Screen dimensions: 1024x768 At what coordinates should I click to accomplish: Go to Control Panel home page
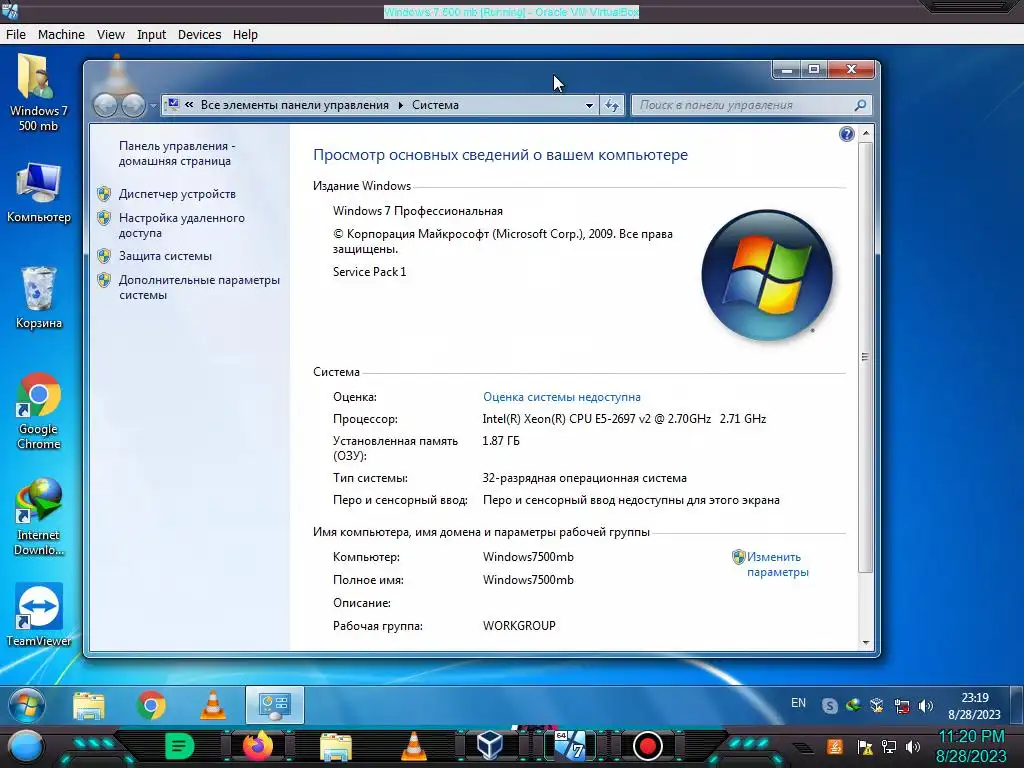tap(177, 153)
